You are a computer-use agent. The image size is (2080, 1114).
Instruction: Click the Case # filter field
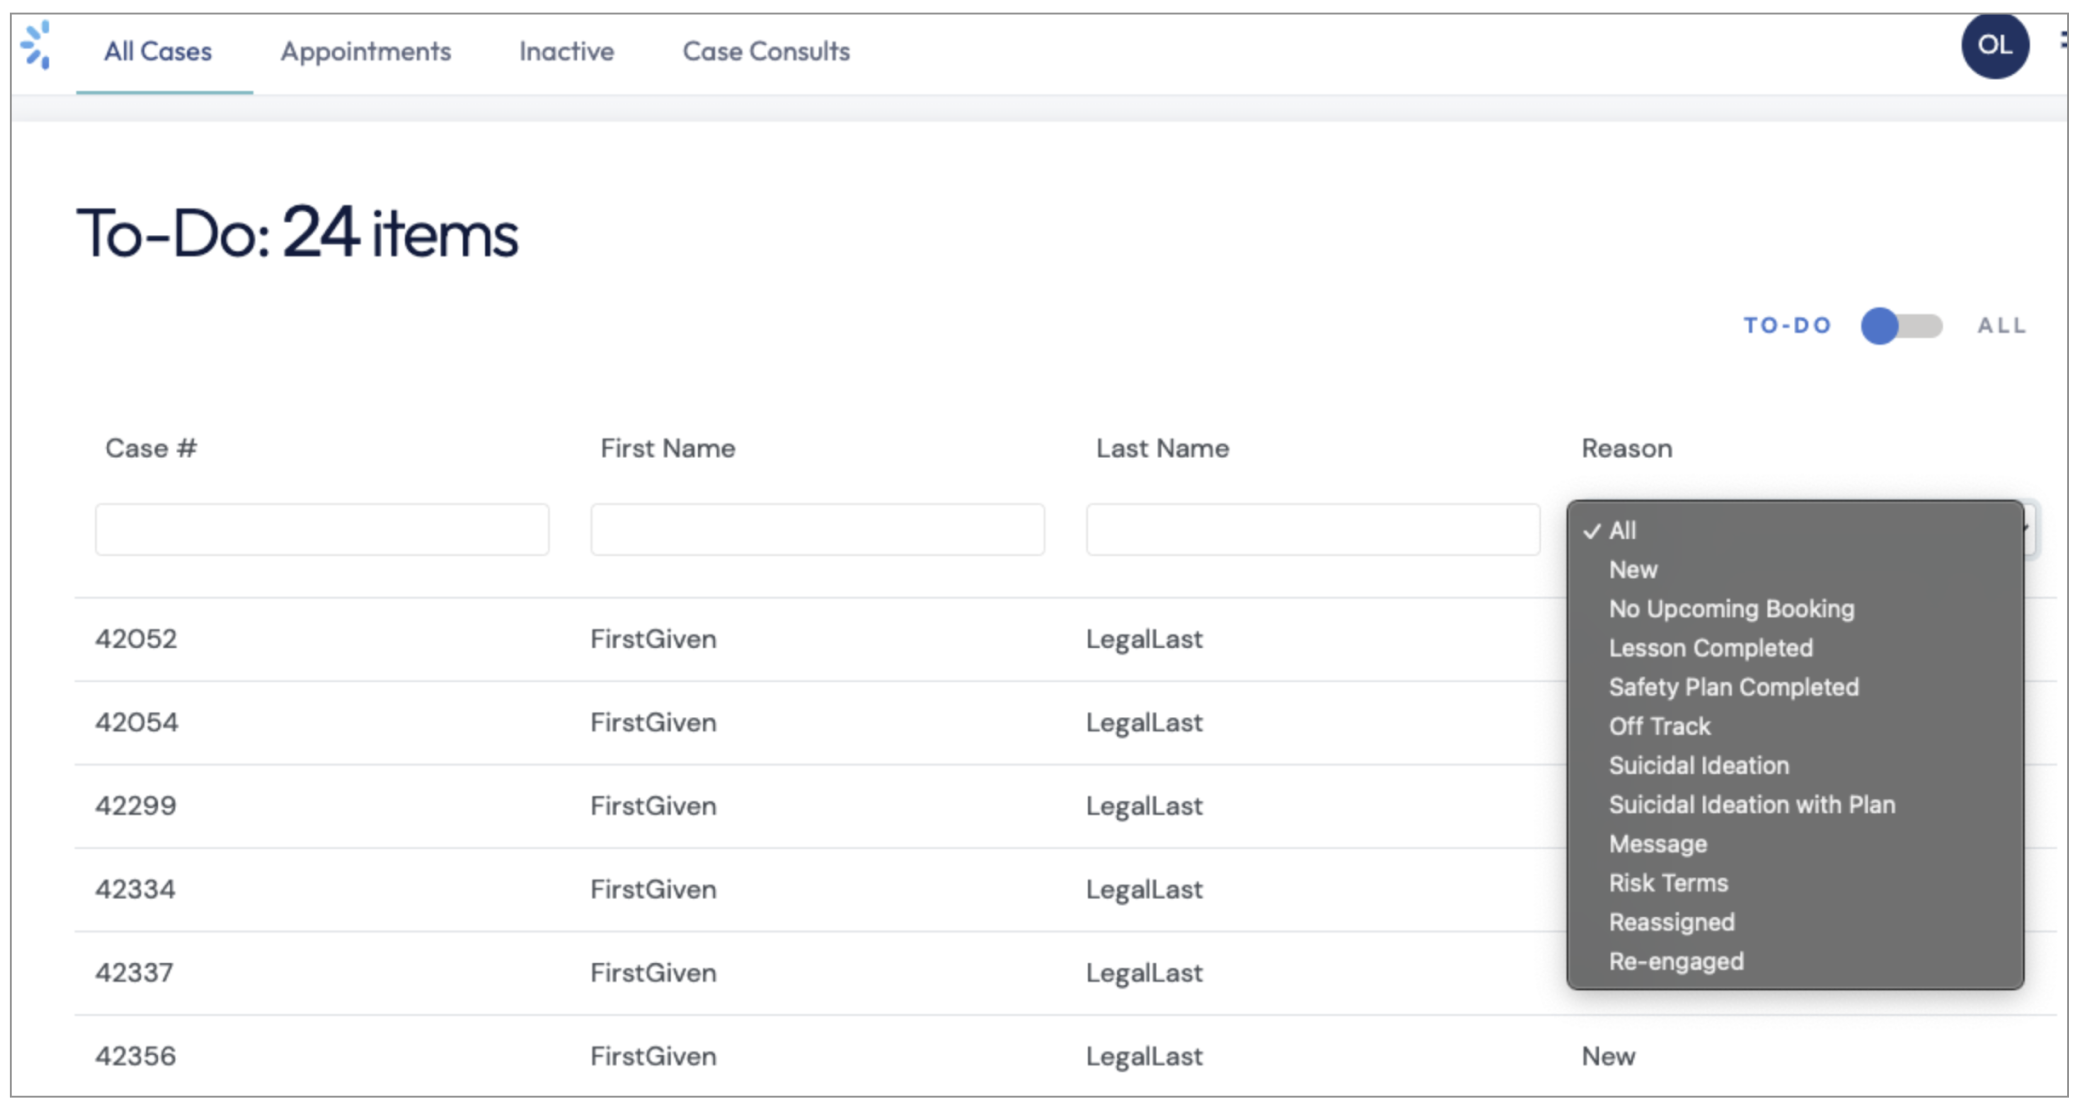coord(322,530)
